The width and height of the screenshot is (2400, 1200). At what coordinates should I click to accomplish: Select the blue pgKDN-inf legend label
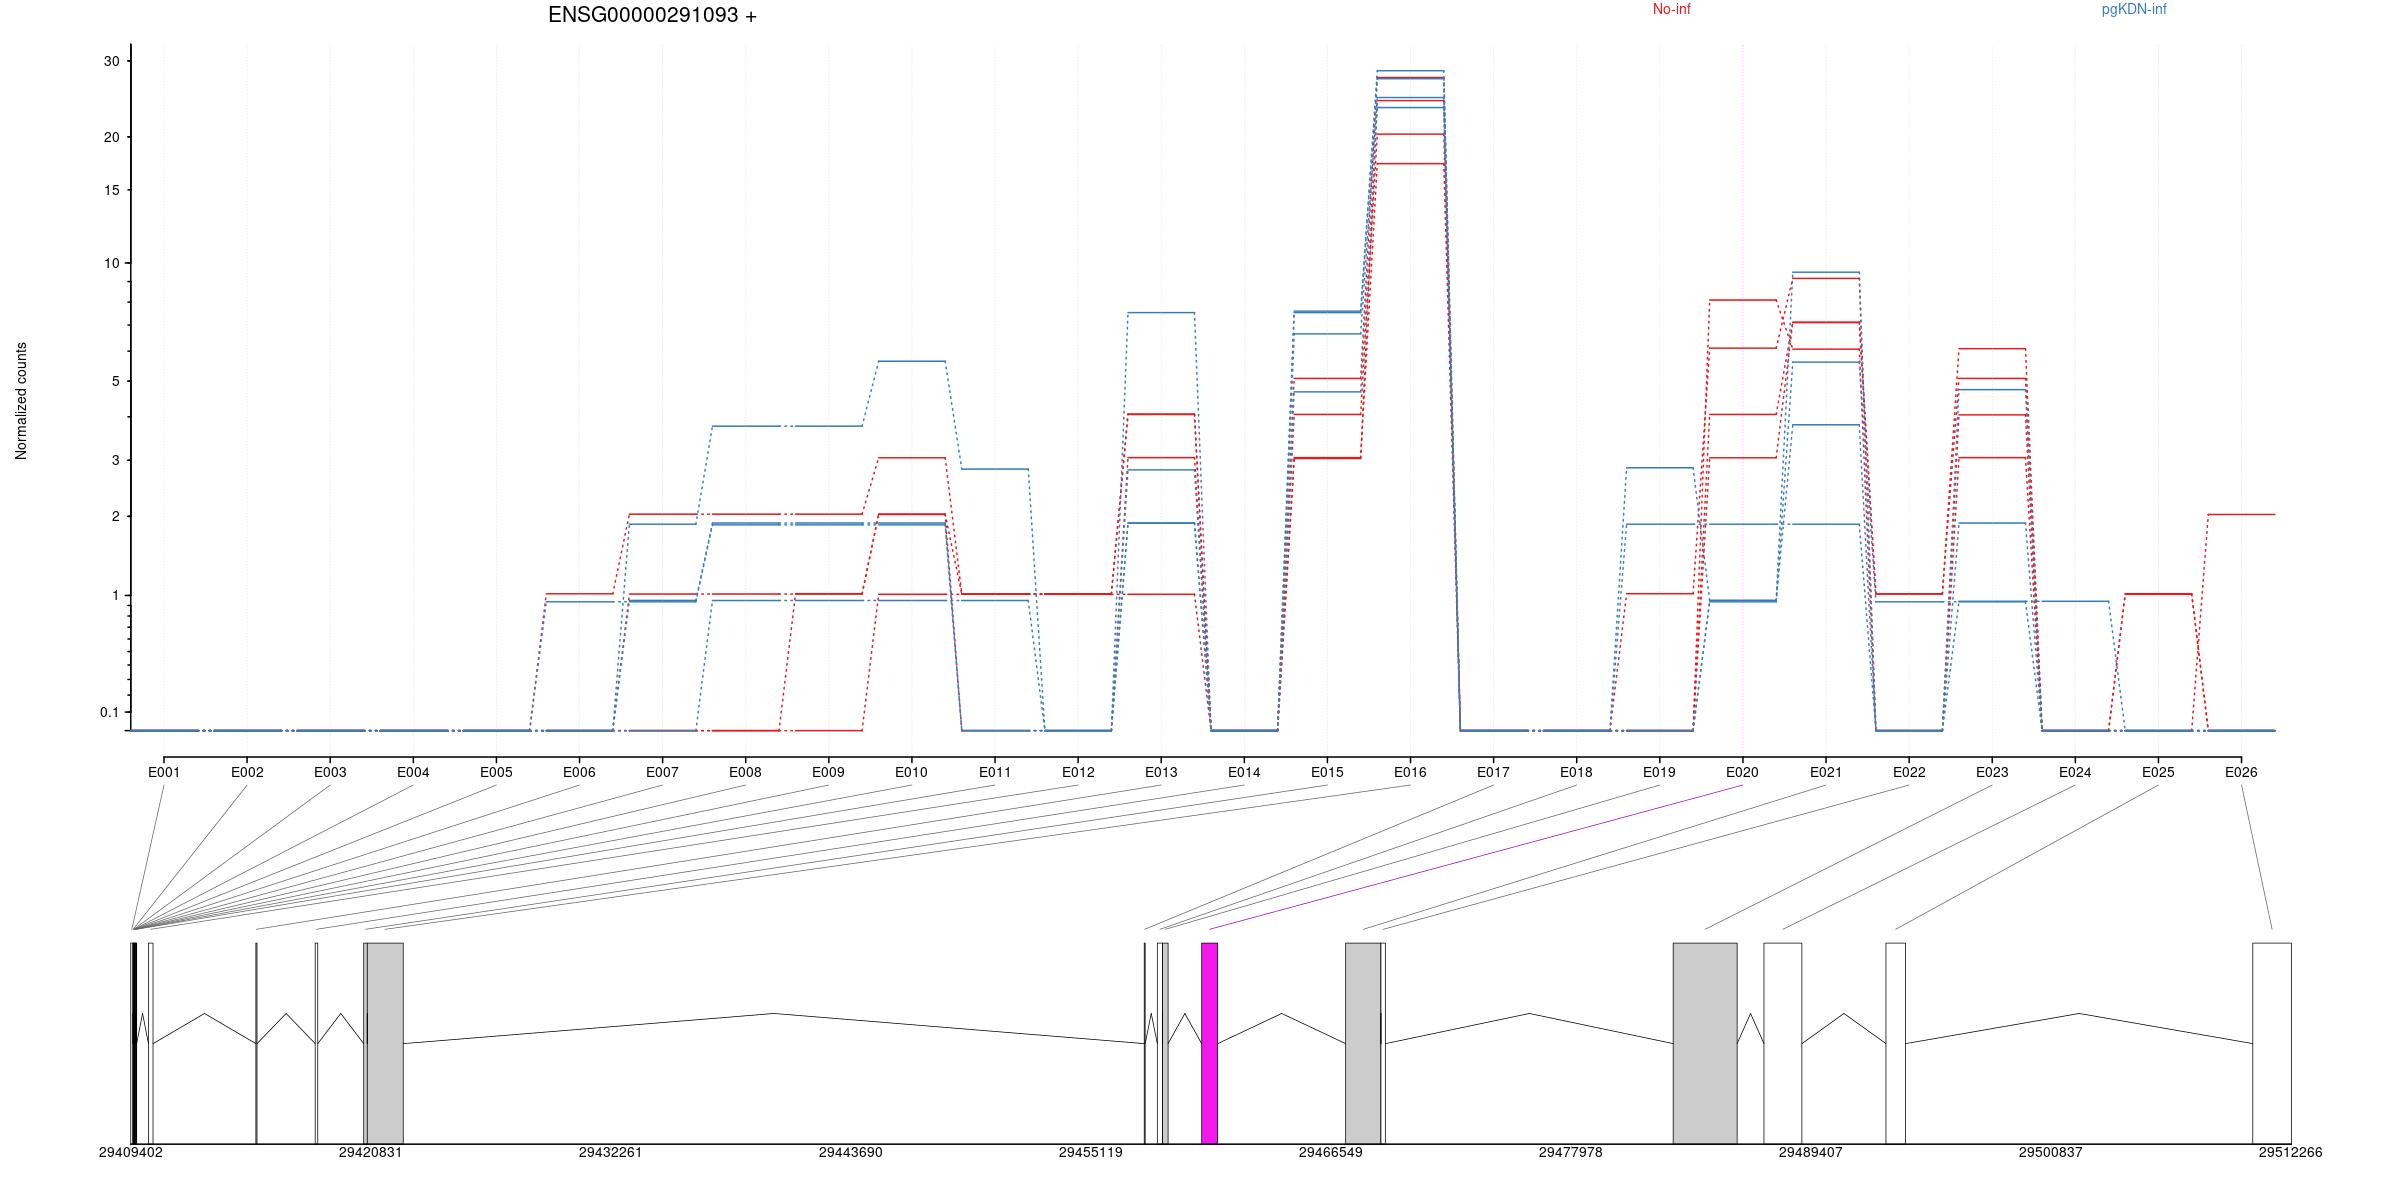pyautogui.click(x=2134, y=9)
